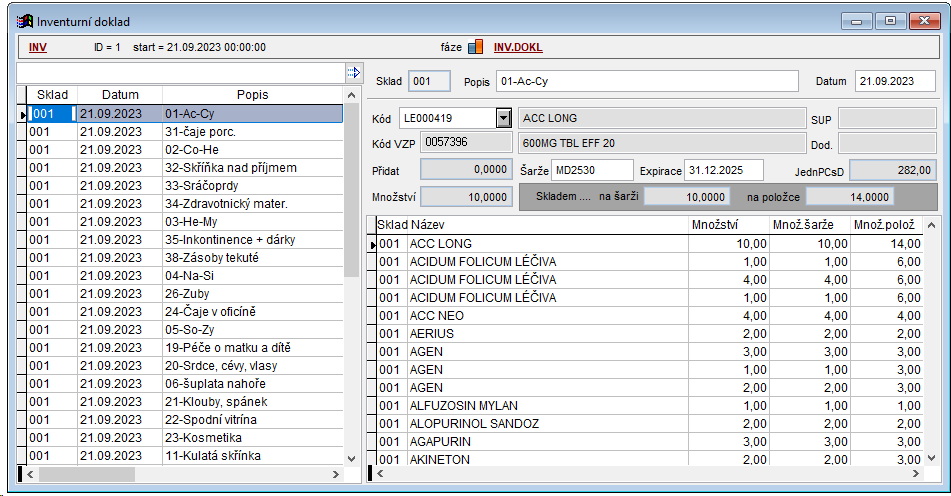Open the INV link
This screenshot has width=951, height=496.
tap(38, 47)
